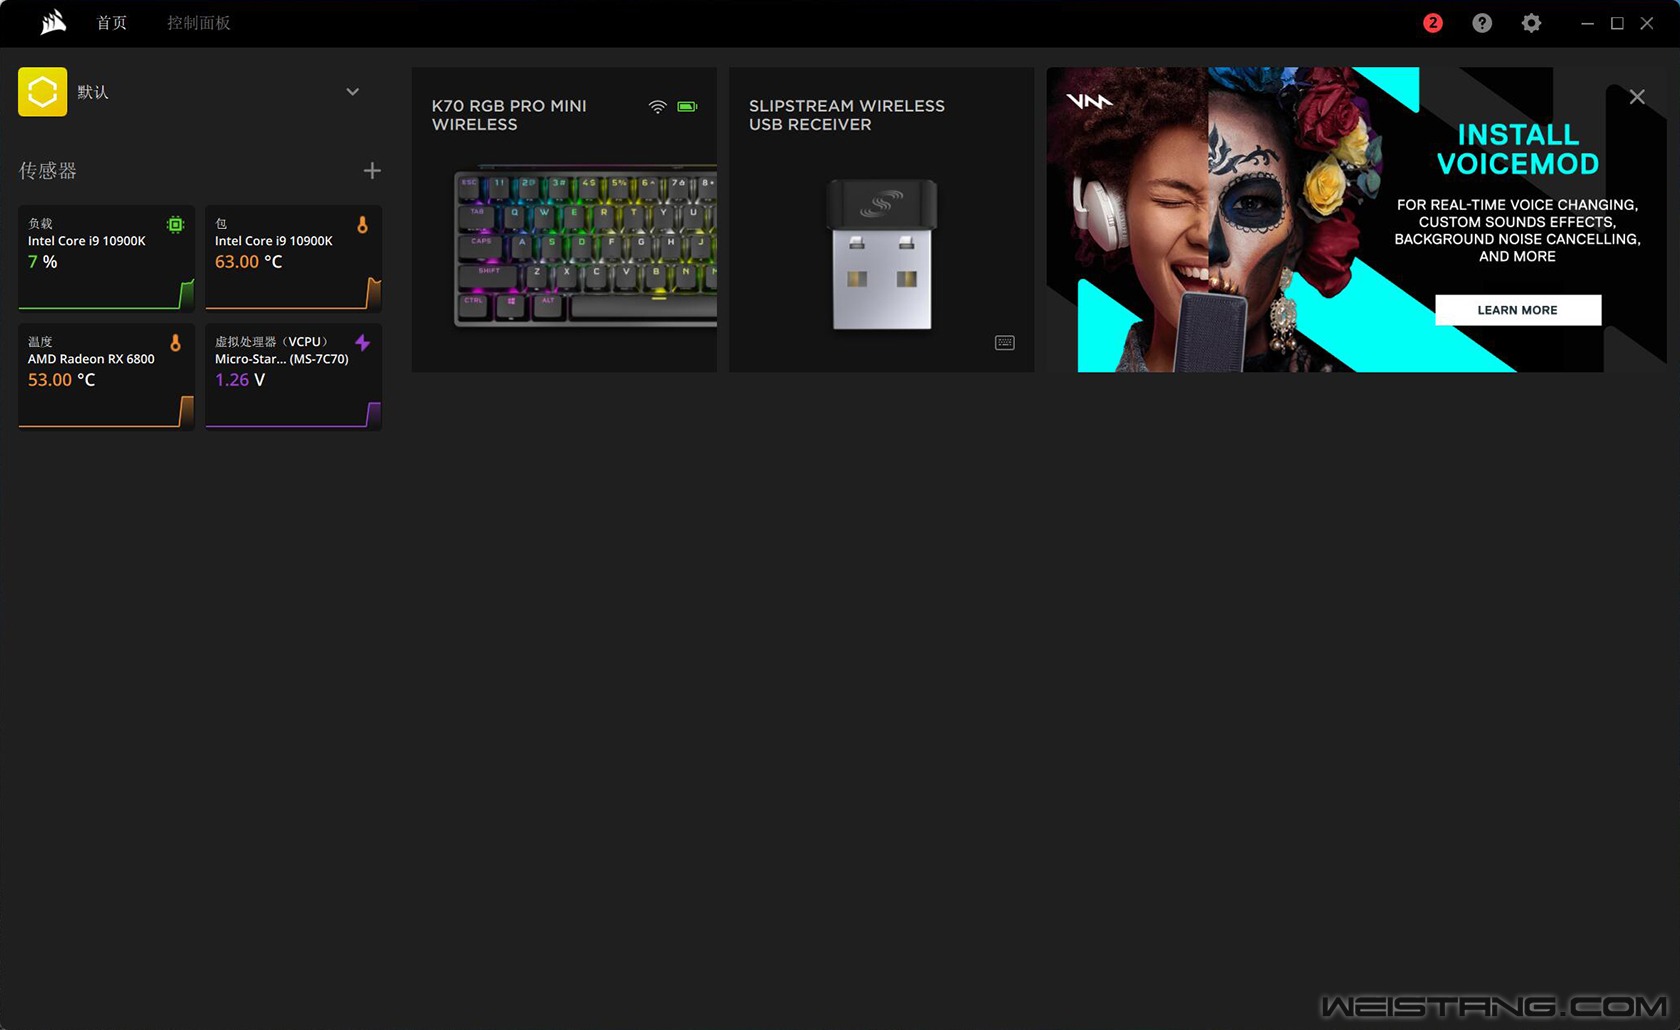Click the Voicemod VM logo
1680x1030 pixels.
[x=1089, y=101]
